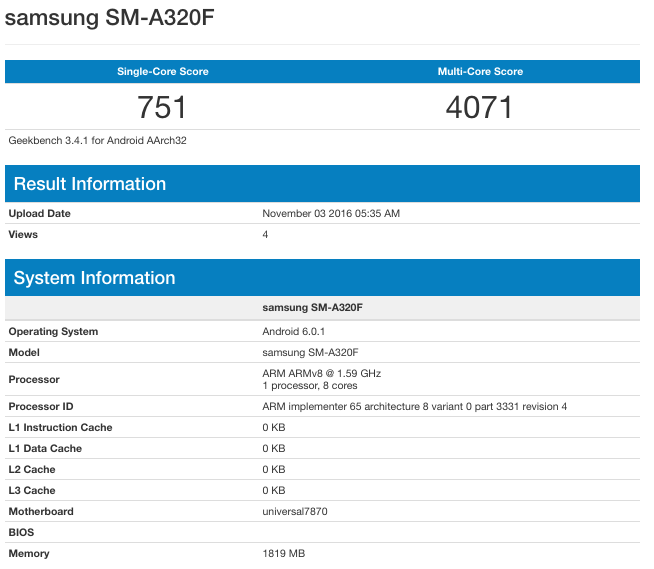This screenshot has height=569, width=654.
Task: Select the Processor ID row label
Action: pos(41,407)
